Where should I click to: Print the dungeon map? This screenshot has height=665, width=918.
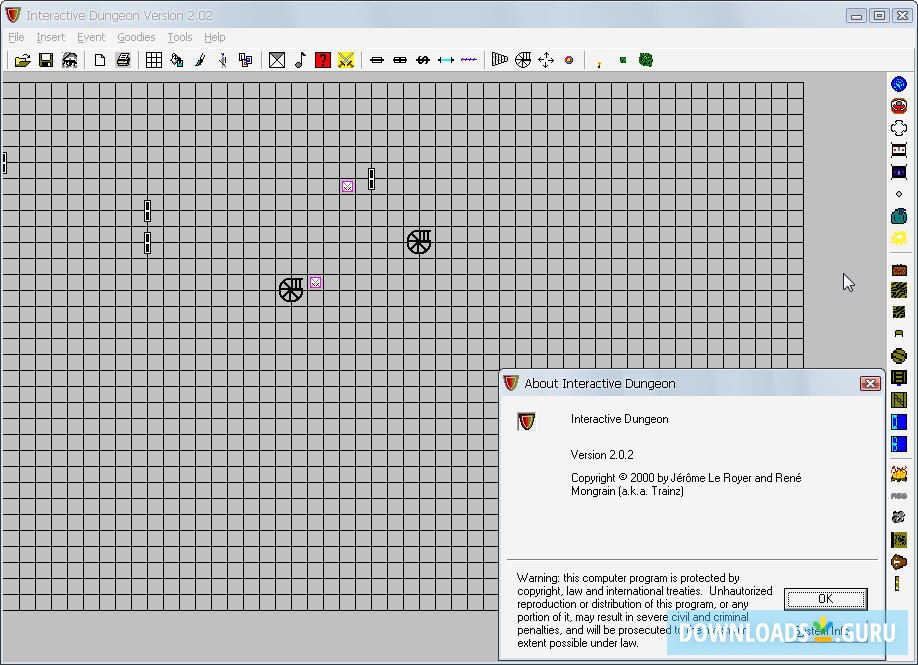pos(123,59)
